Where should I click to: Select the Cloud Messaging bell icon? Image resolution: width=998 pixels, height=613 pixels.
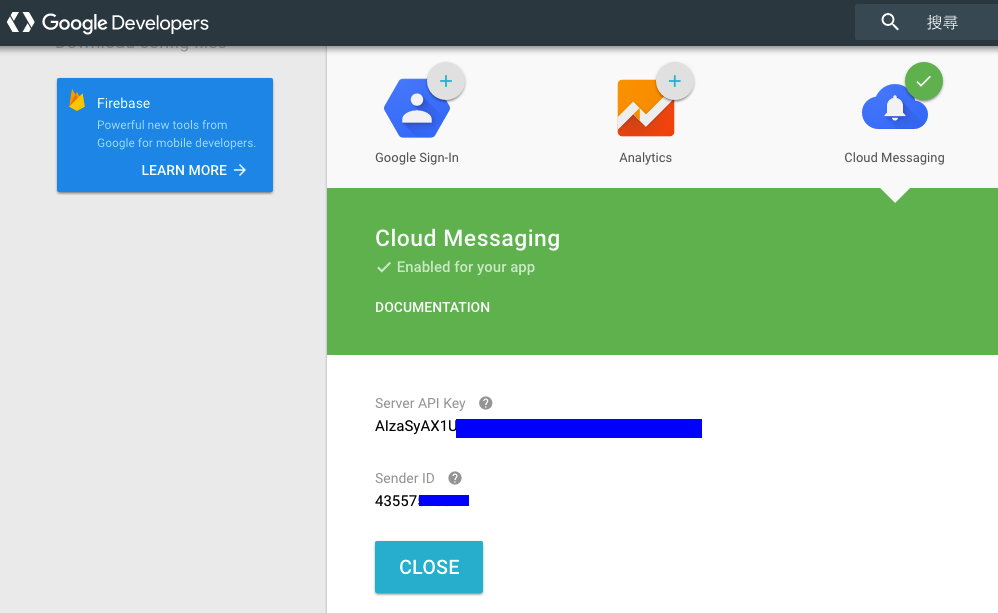click(x=894, y=108)
